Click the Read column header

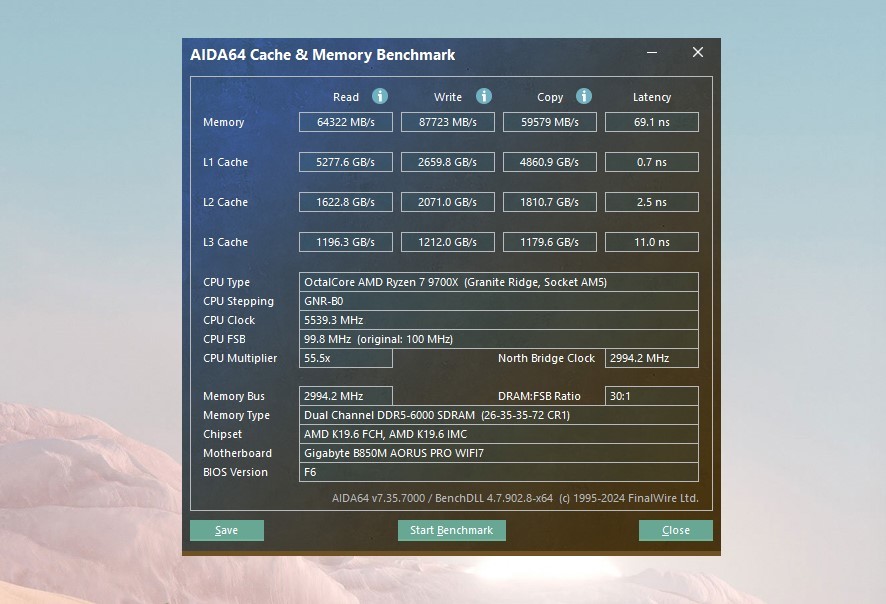(346, 97)
